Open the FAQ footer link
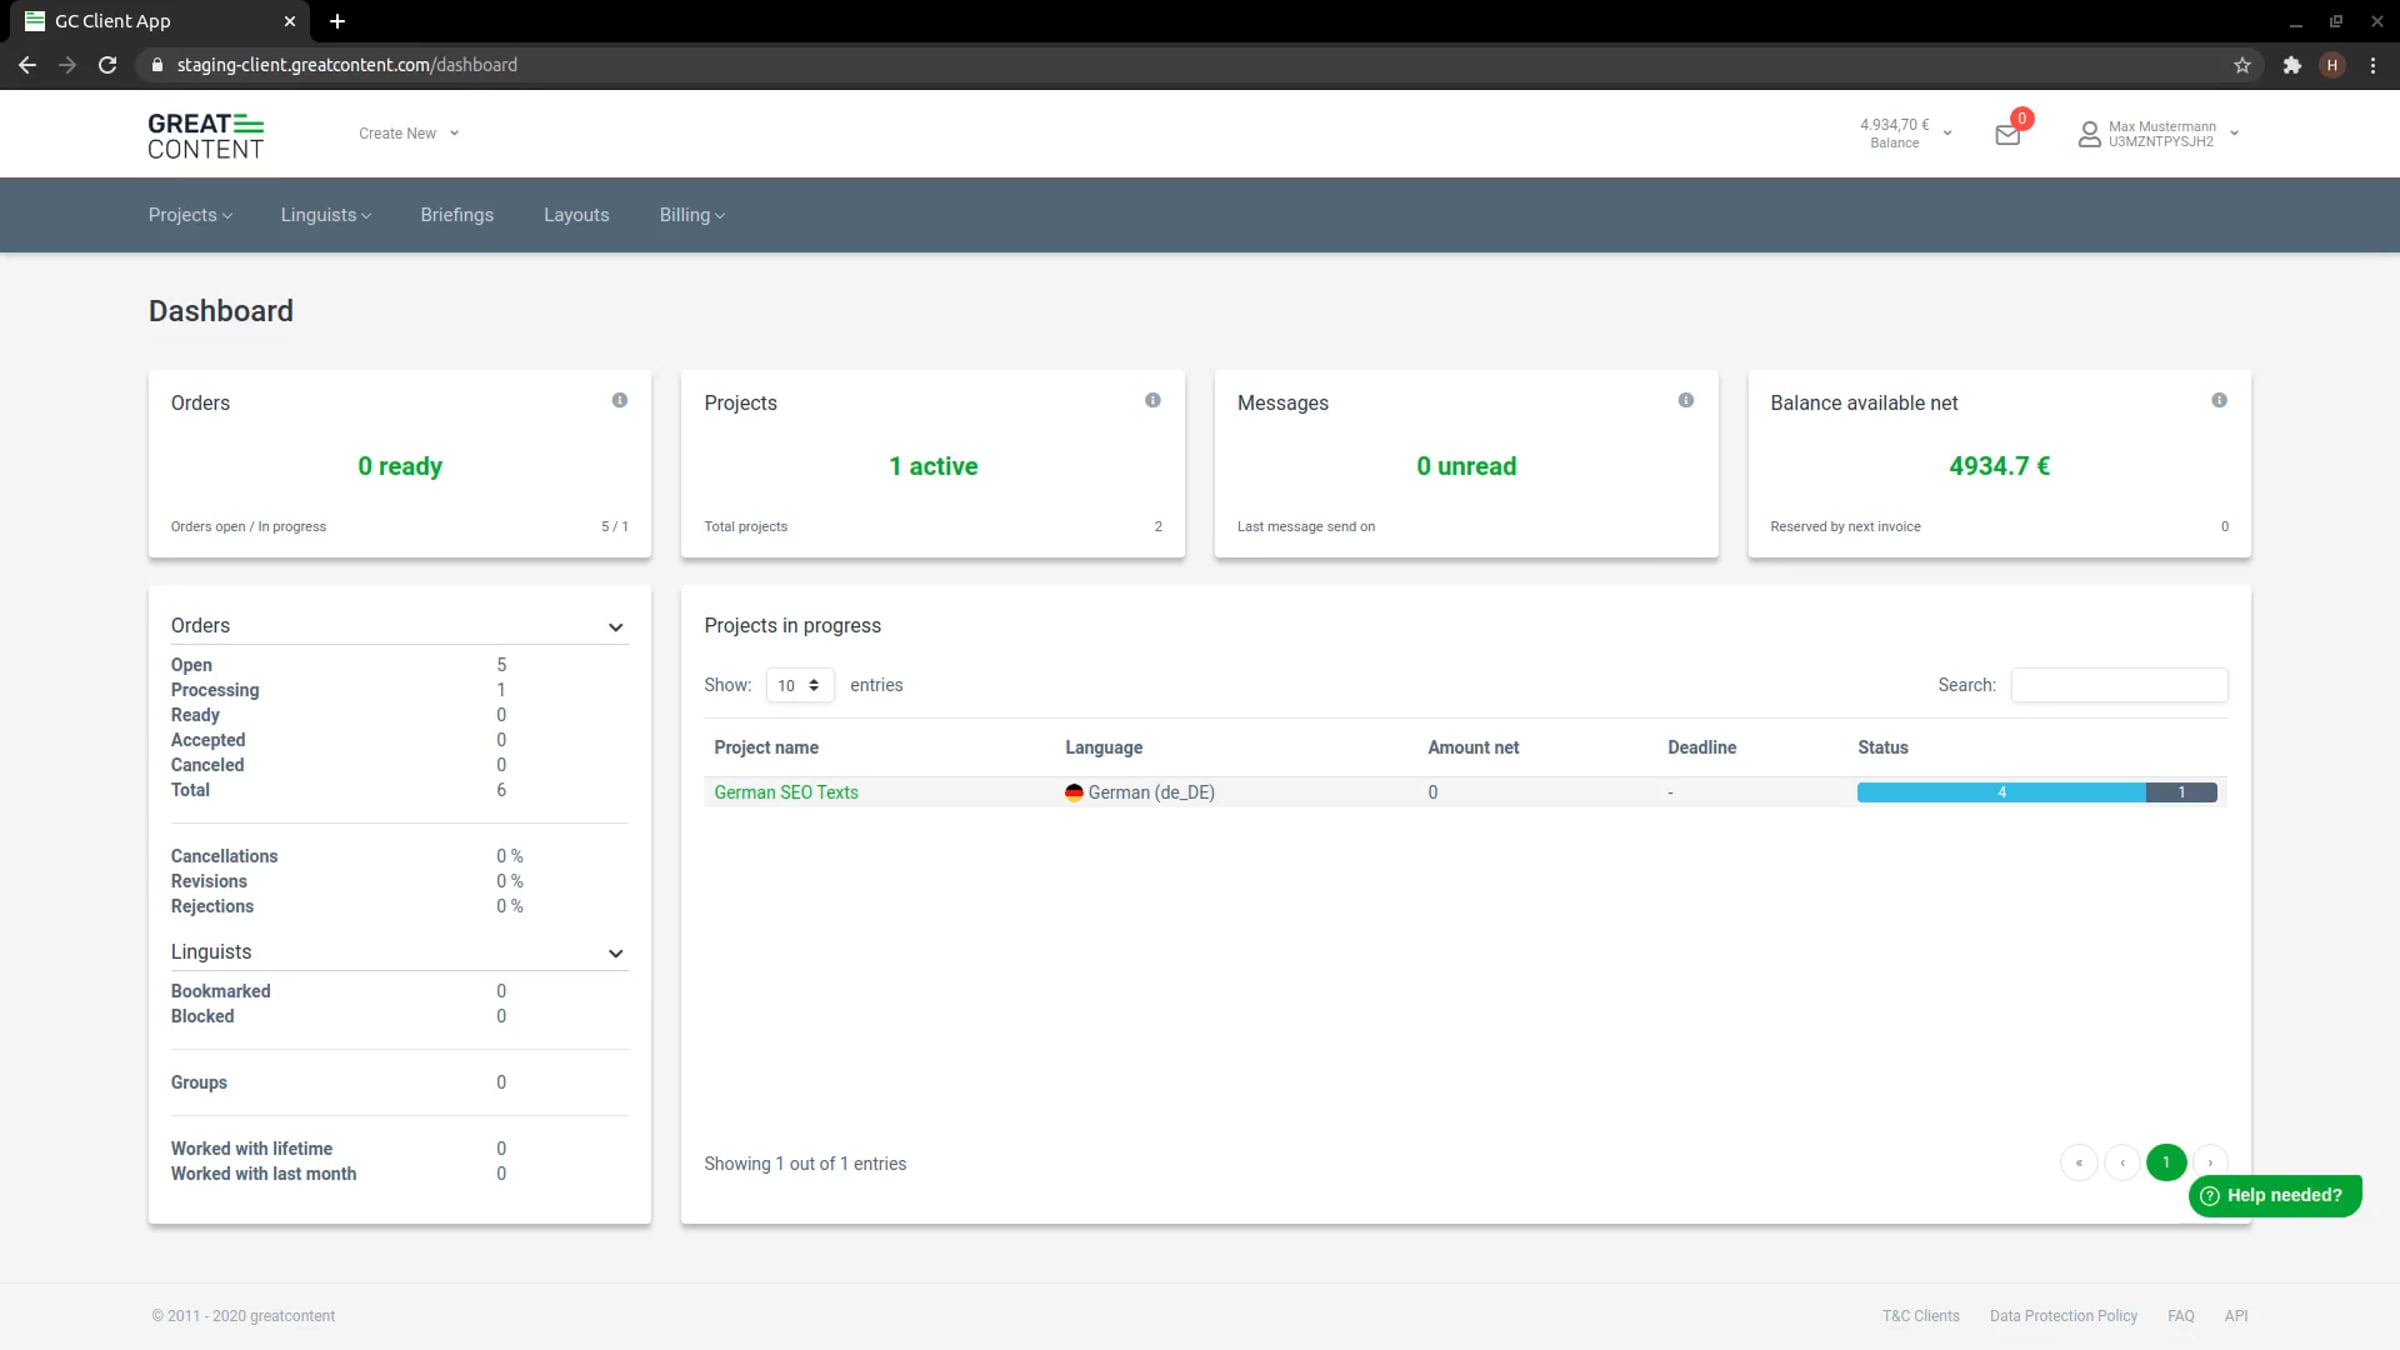Screen dimensions: 2400x1350 pyautogui.click(x=2181, y=1316)
